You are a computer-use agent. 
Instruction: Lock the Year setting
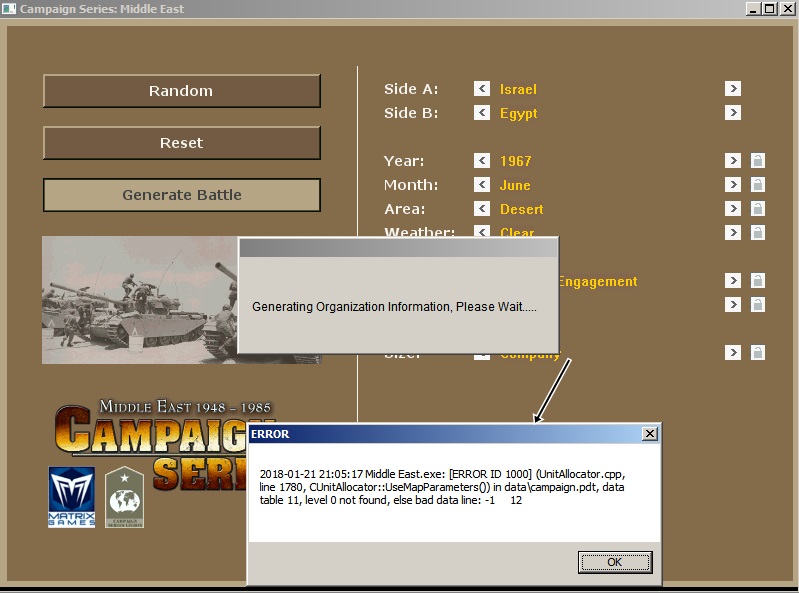coord(758,160)
